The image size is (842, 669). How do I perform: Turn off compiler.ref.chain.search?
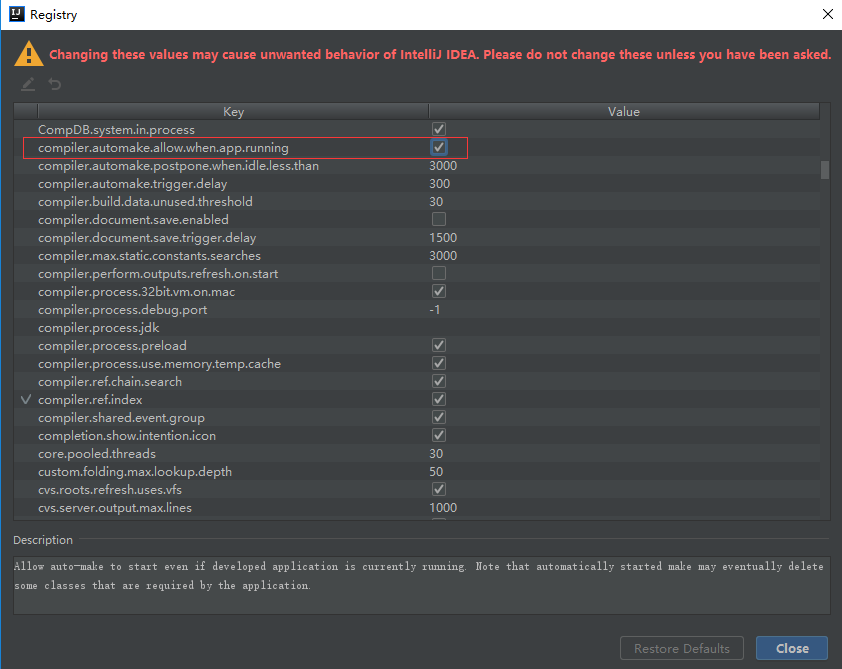pyautogui.click(x=438, y=381)
